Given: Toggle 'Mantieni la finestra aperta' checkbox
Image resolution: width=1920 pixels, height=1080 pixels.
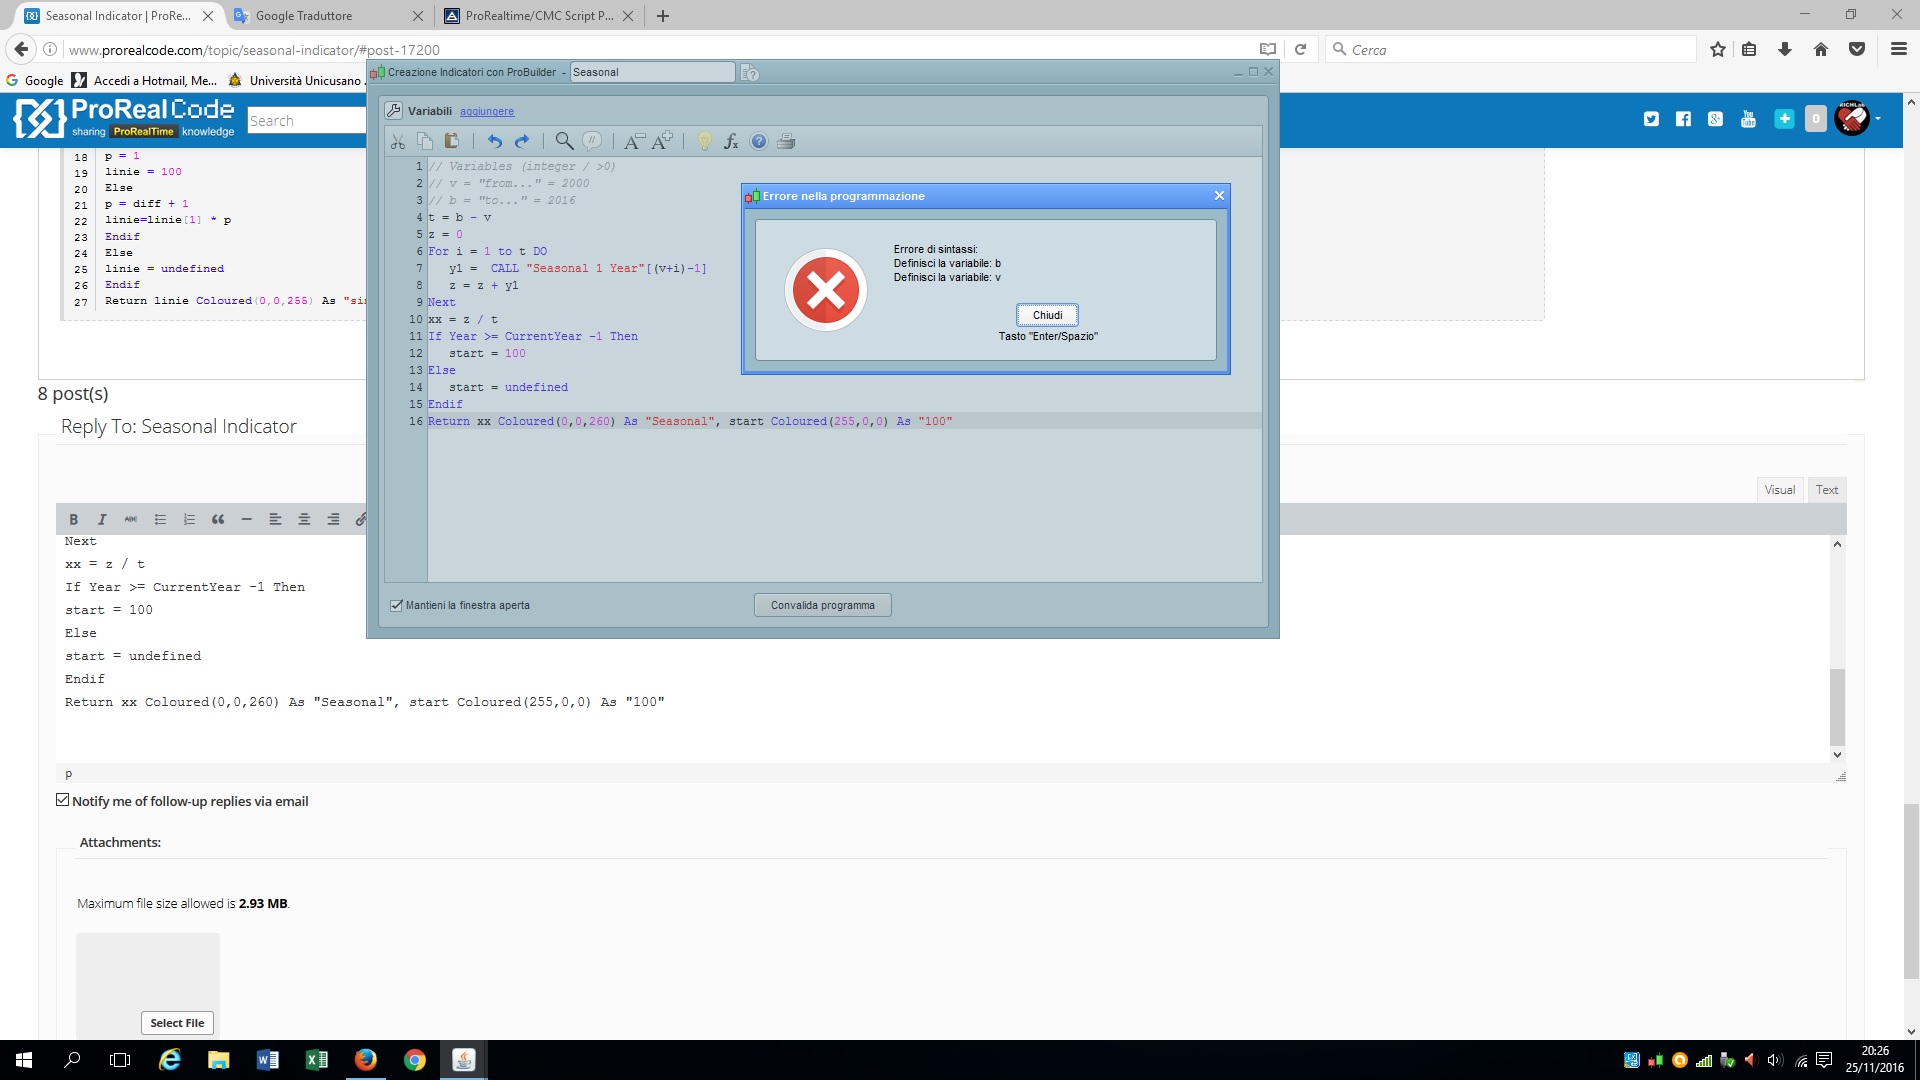Looking at the screenshot, I should coord(397,605).
